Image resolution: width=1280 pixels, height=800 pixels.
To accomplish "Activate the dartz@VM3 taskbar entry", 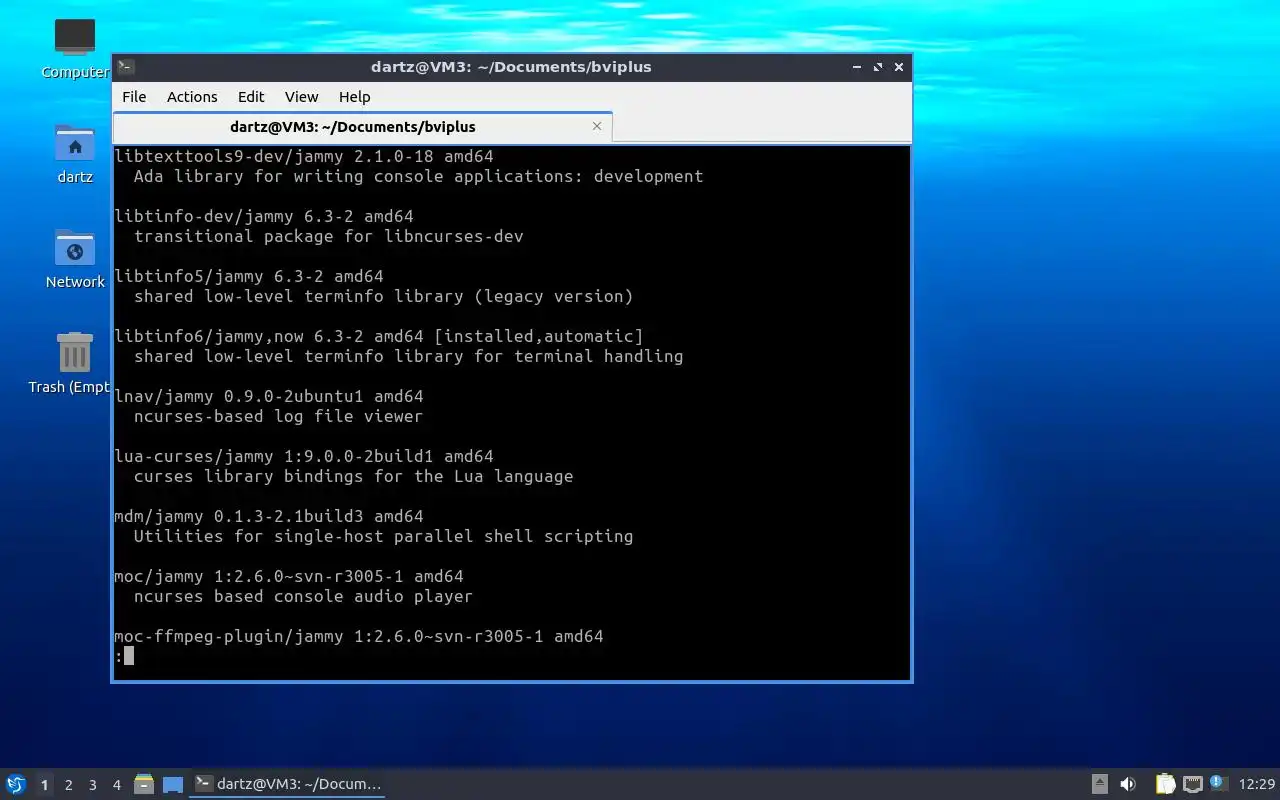I will [288, 784].
